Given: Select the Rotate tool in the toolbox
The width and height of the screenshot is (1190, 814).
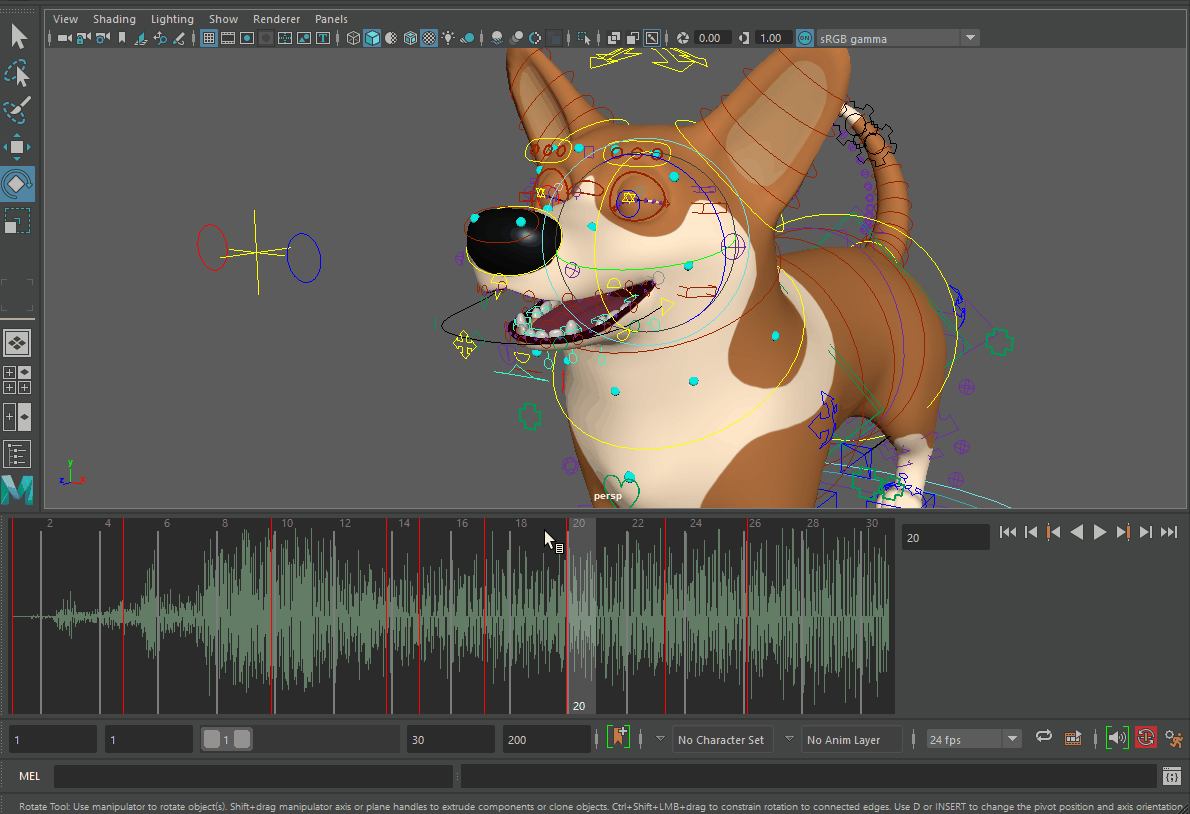Looking at the screenshot, I should tap(17, 184).
